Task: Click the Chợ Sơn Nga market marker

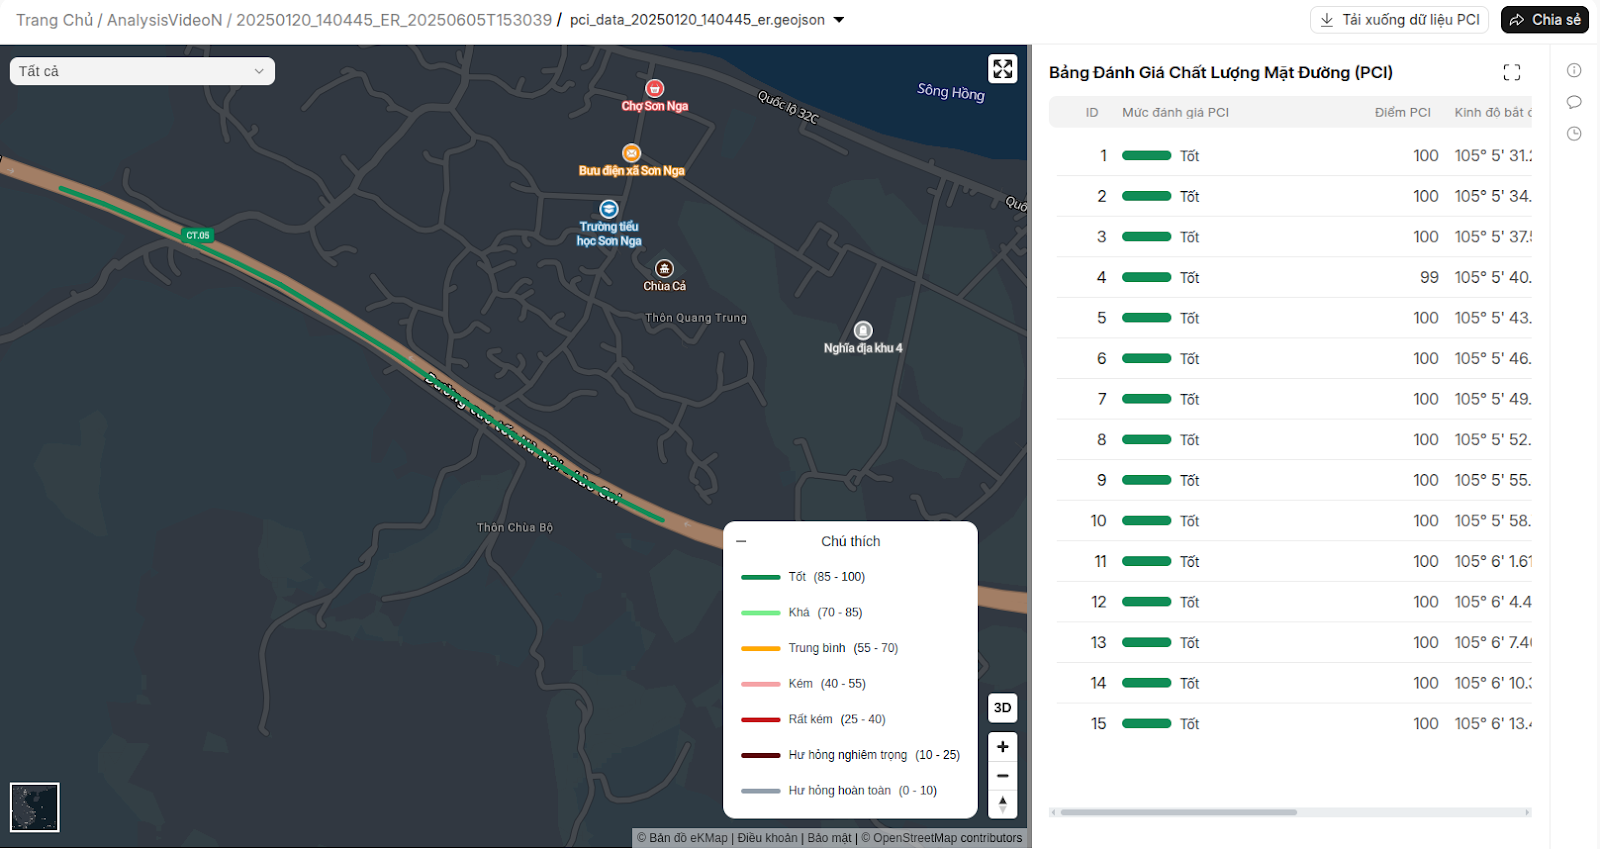Action: 654,89
